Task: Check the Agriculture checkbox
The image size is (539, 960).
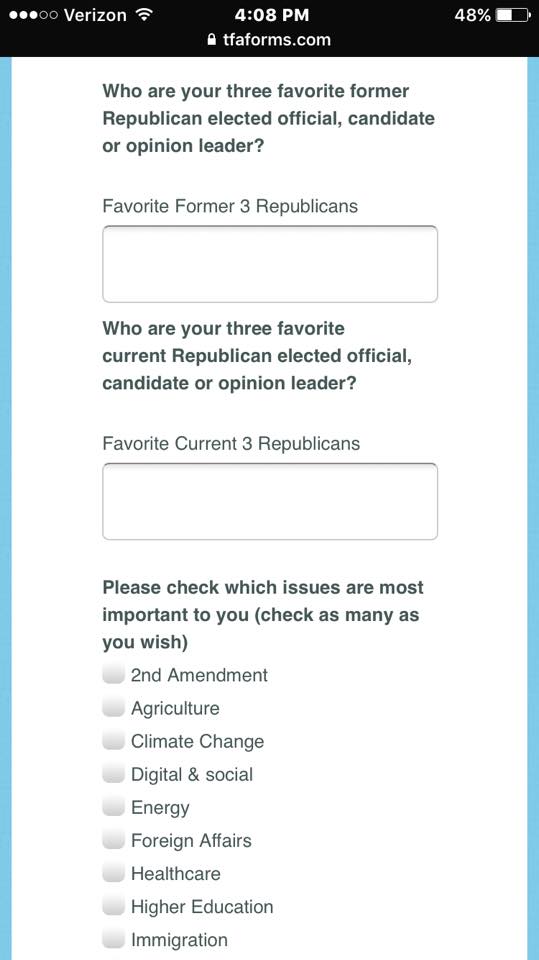Action: tap(113, 708)
